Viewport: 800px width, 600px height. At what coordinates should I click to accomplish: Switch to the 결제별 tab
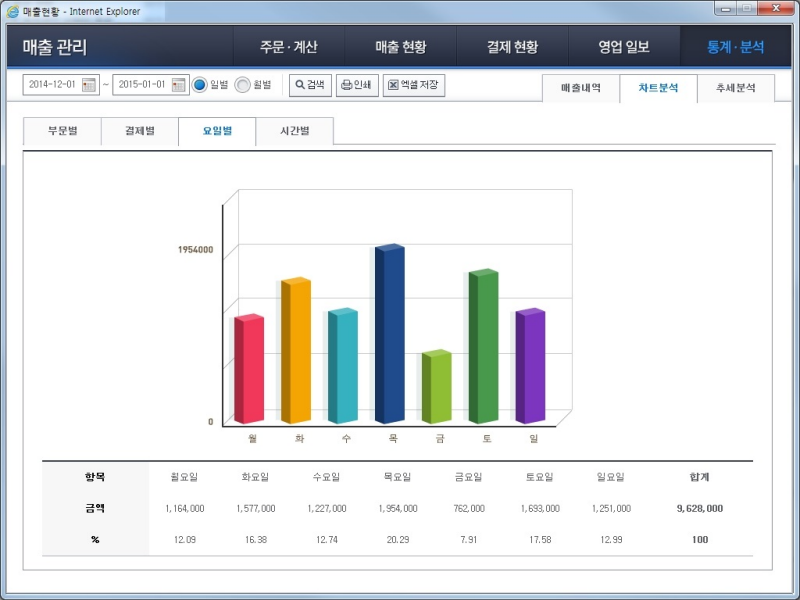[x=140, y=131]
